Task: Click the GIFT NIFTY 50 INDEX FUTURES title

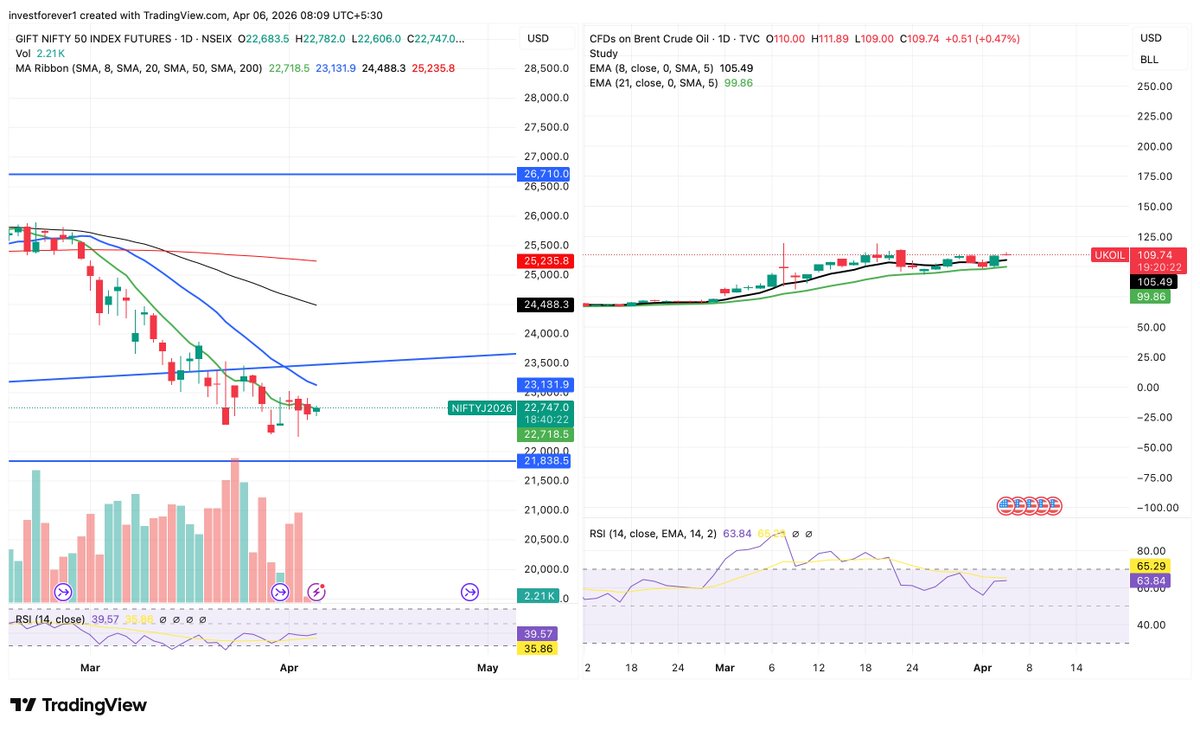Action: [95, 39]
